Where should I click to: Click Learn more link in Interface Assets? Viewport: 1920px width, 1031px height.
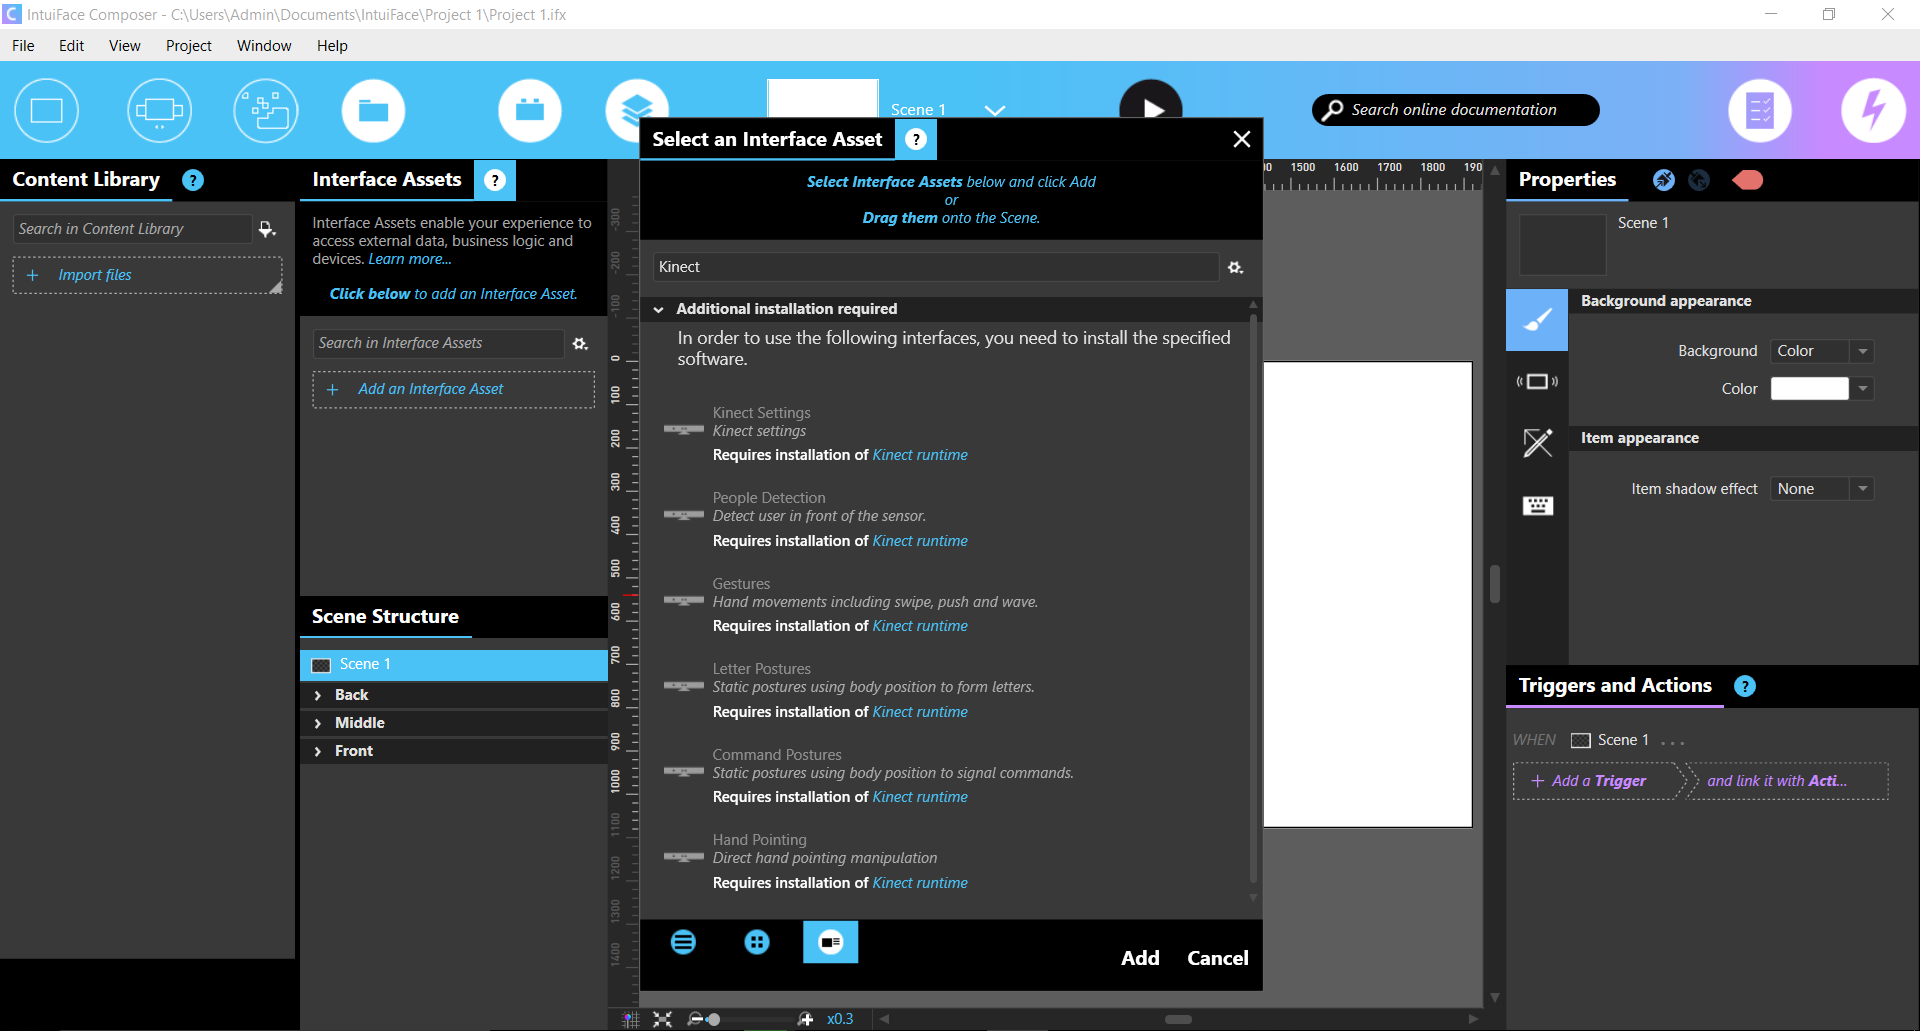[x=410, y=259]
